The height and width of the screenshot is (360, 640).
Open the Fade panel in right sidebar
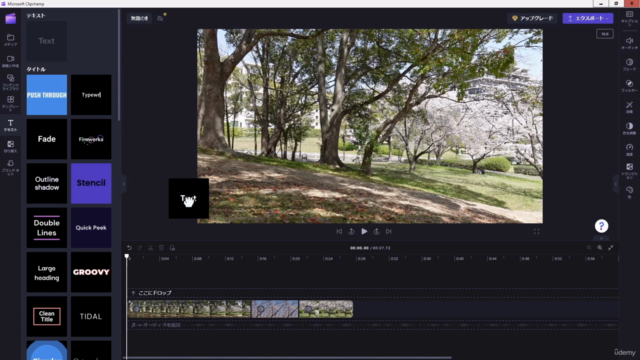point(629,64)
